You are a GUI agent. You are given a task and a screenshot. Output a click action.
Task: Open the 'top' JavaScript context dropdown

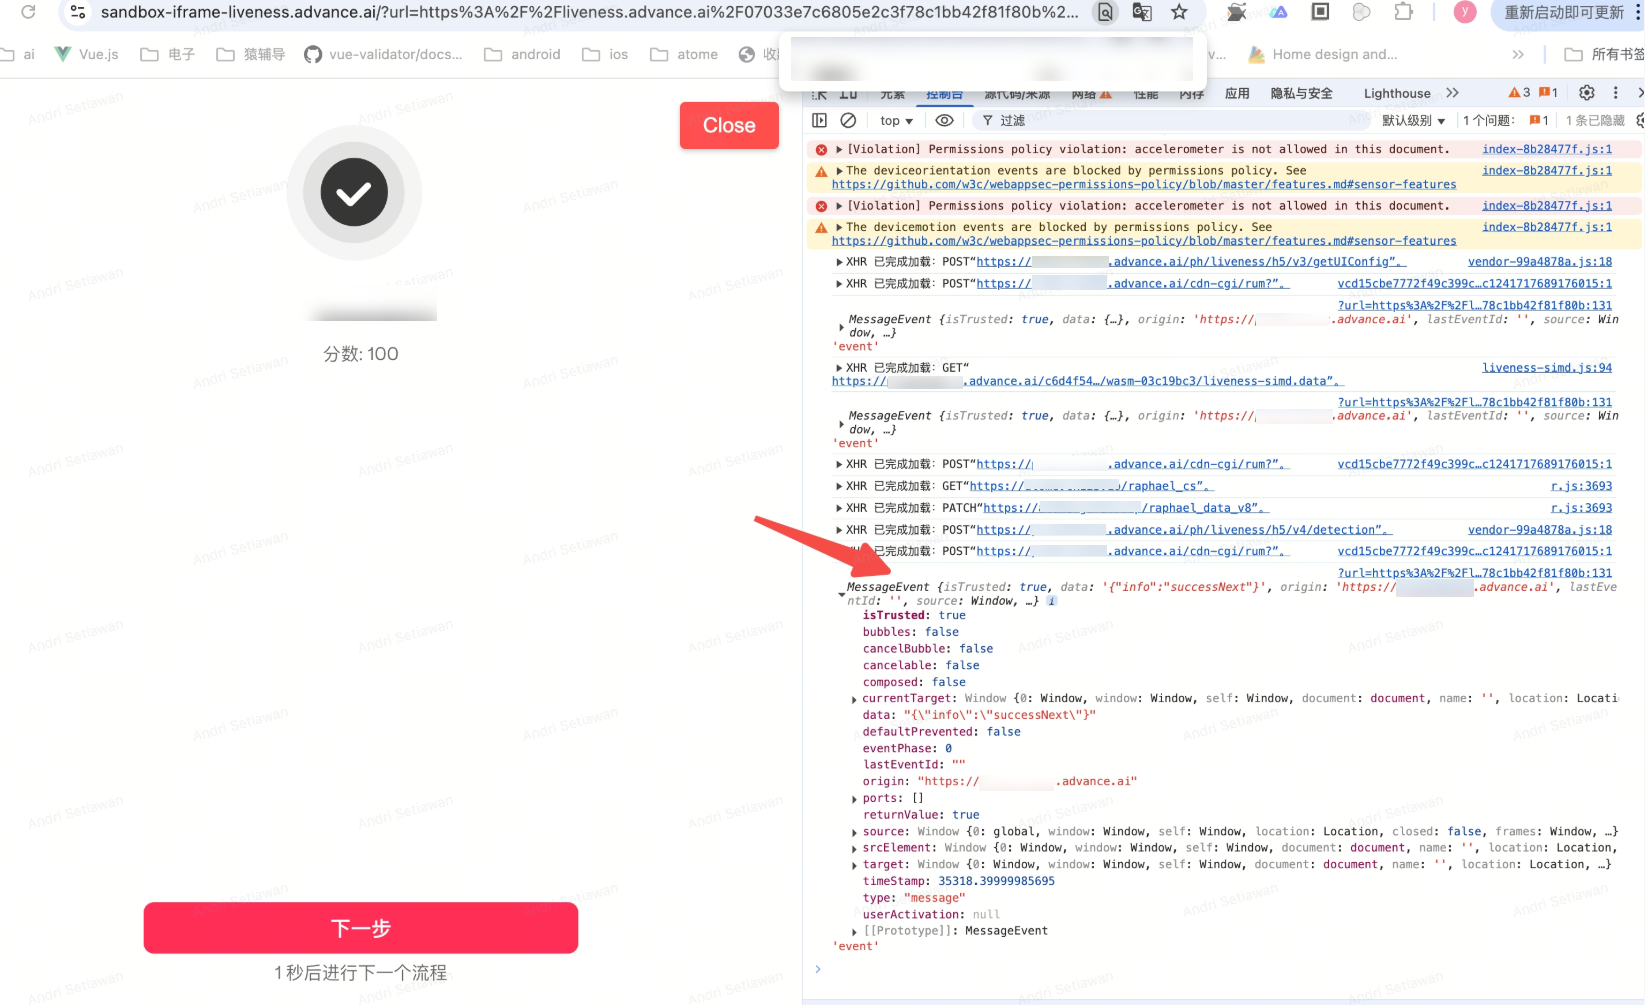896,121
